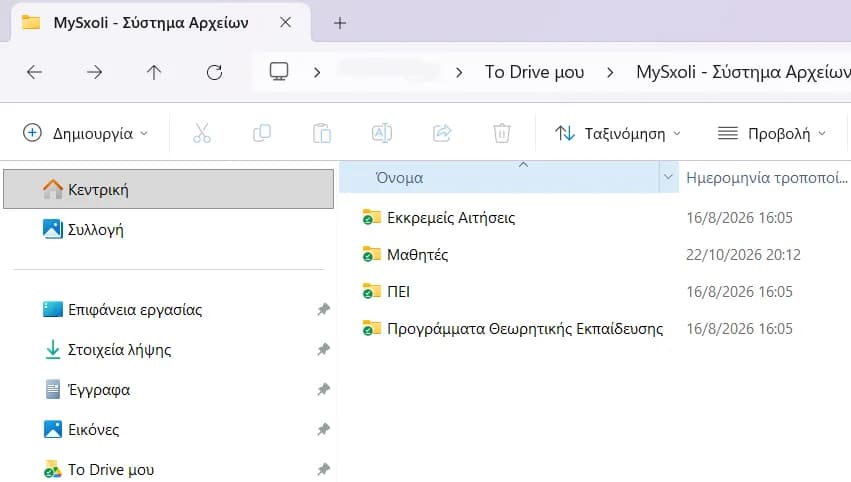Click the pin icon next to Στοιχεία λήψης
This screenshot has height=482, width=851.
[x=323, y=349]
